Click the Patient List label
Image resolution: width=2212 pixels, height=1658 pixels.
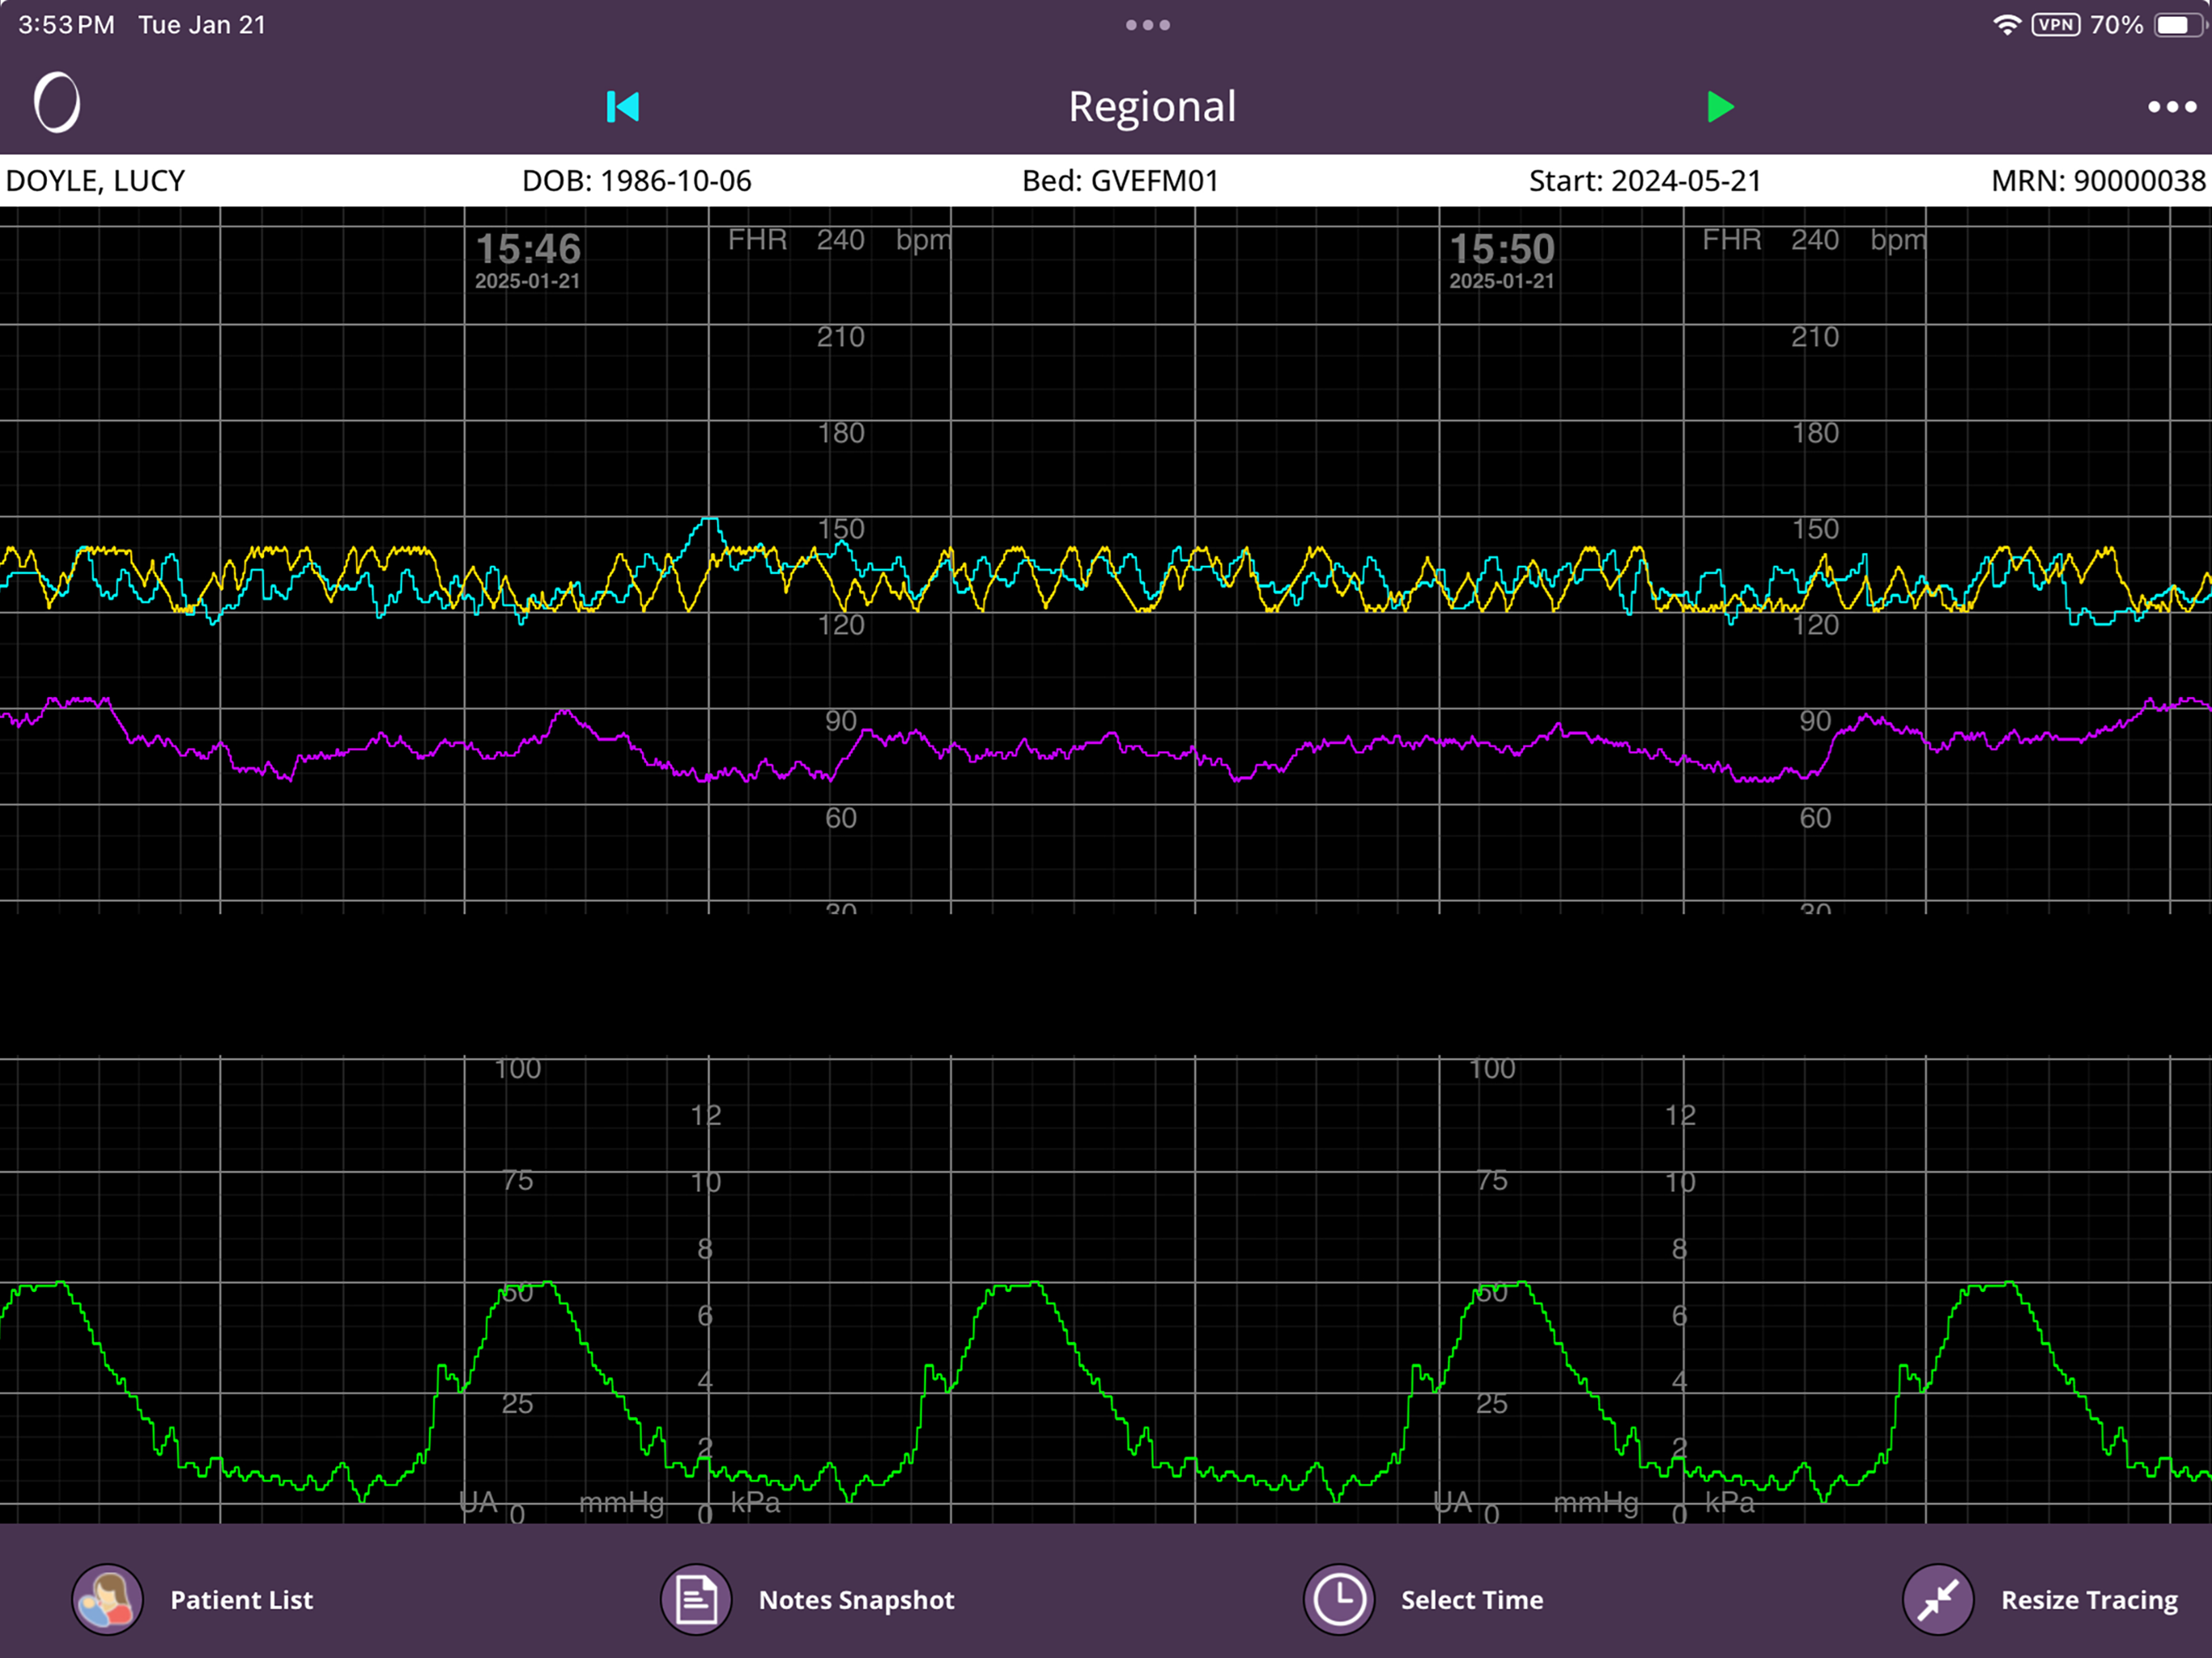[241, 1600]
